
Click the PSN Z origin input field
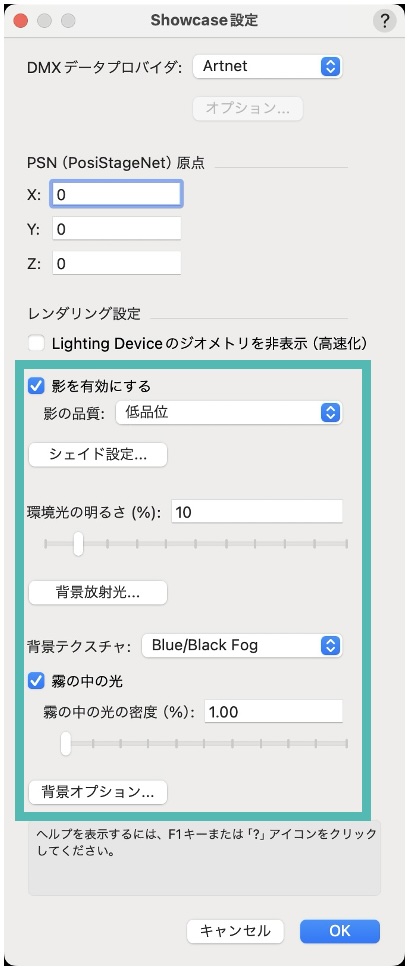[x=116, y=264]
